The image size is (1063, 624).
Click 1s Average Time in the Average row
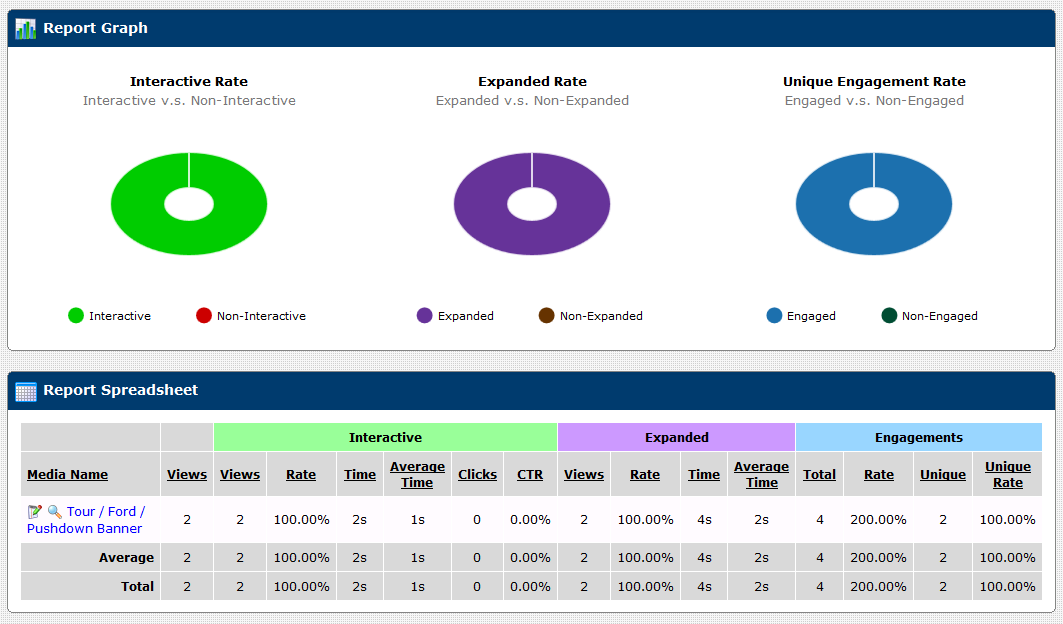pyautogui.click(x=418, y=558)
